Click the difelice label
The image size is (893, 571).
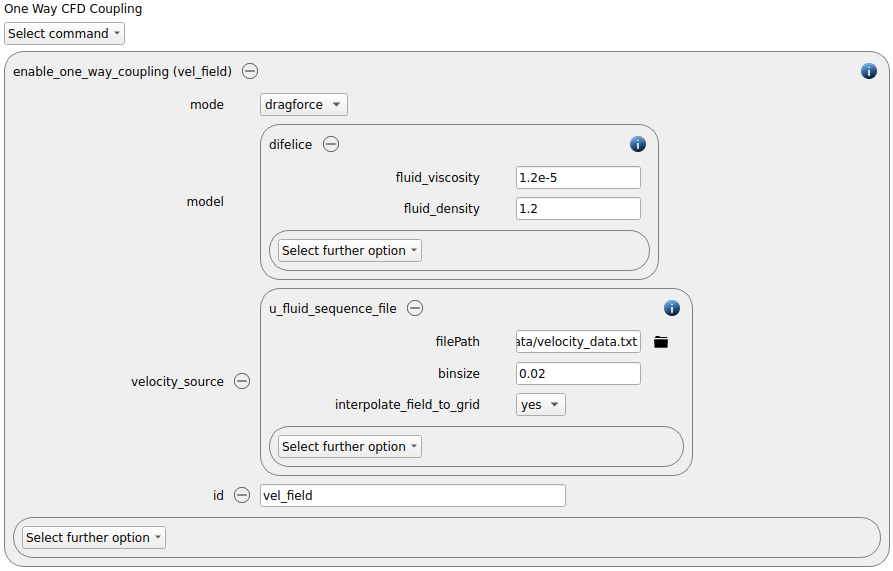[x=290, y=145]
